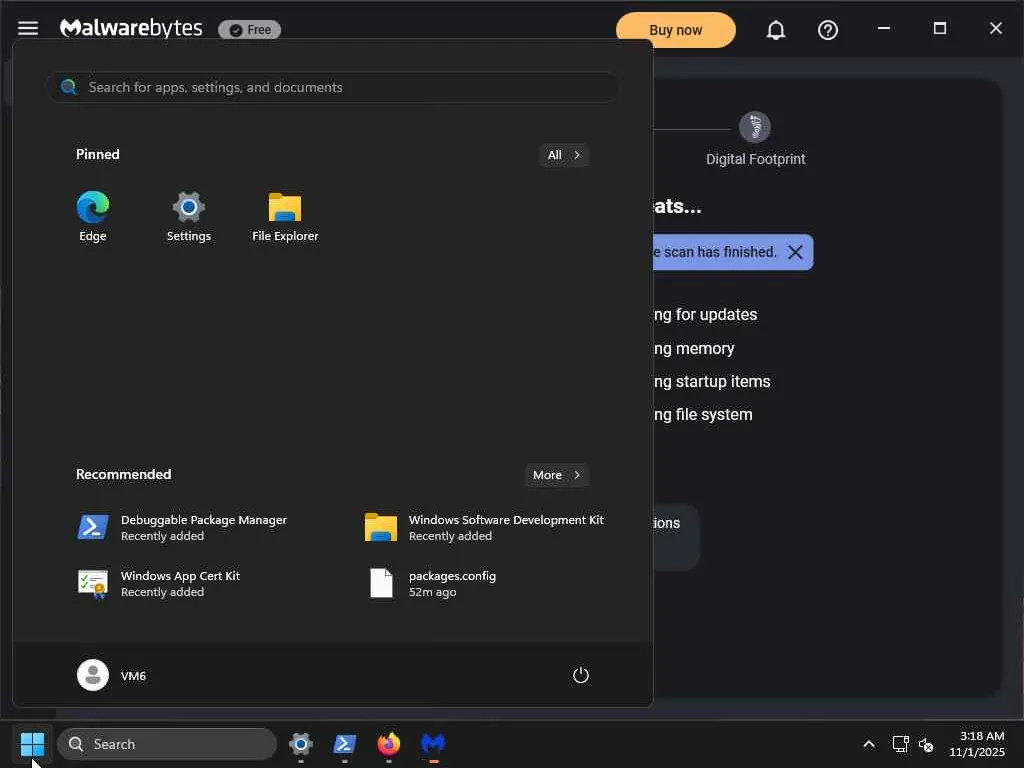Dismiss the scan has finished notification

tap(795, 252)
